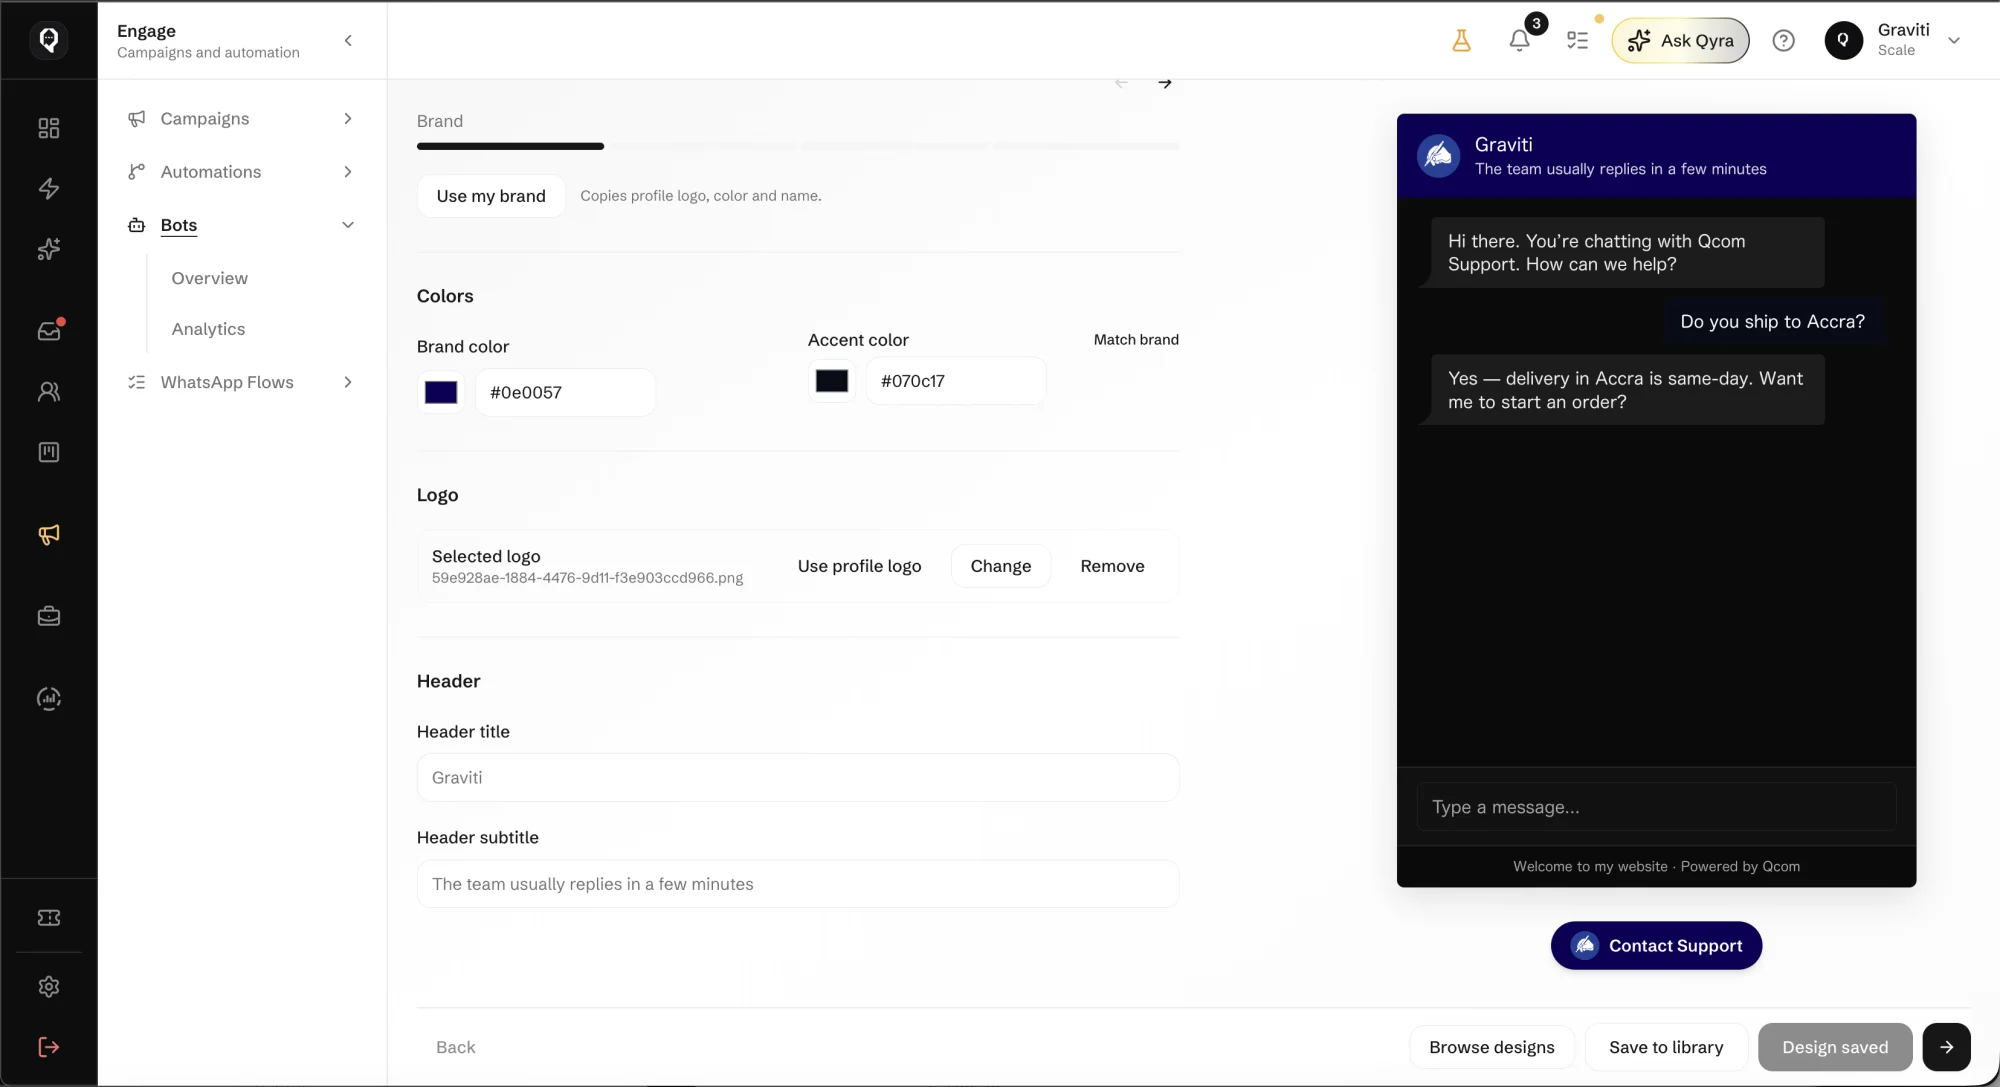The image size is (2000, 1087).
Task: Click the Change logo button
Action: pyautogui.click(x=1000, y=566)
